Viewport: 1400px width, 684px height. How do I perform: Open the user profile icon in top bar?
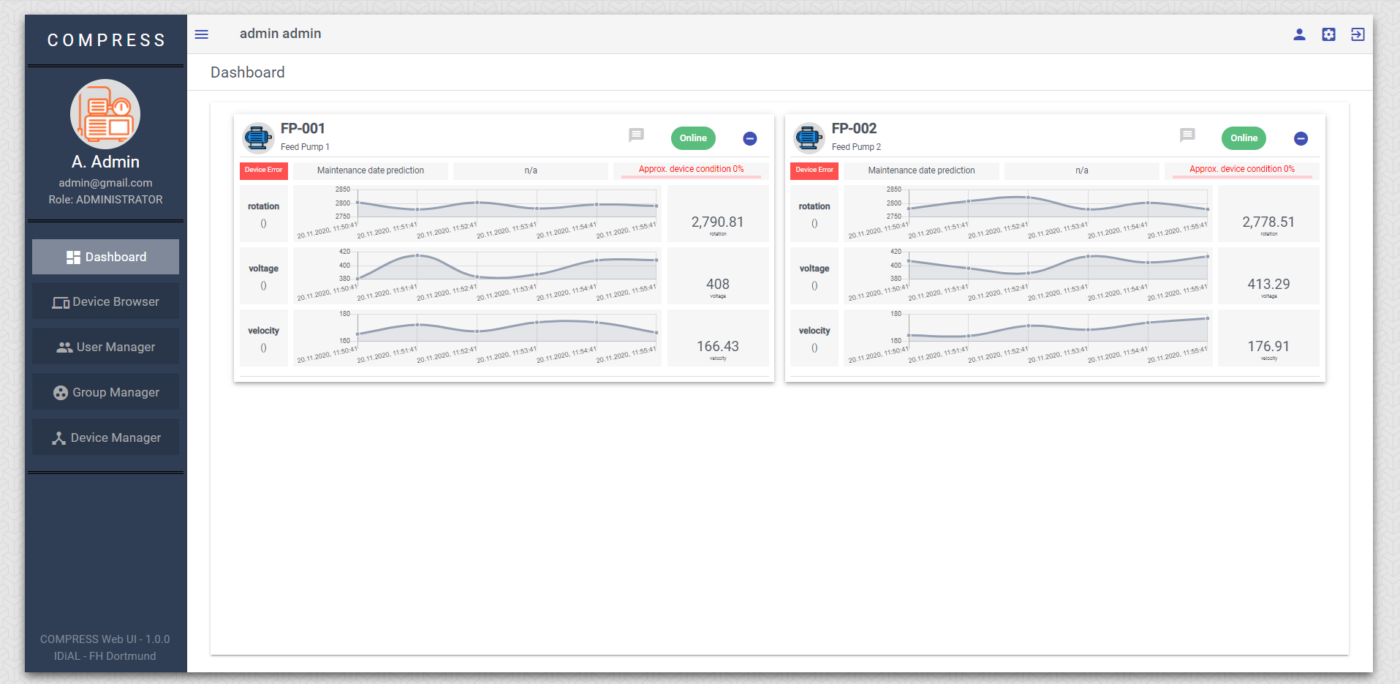(x=1299, y=34)
